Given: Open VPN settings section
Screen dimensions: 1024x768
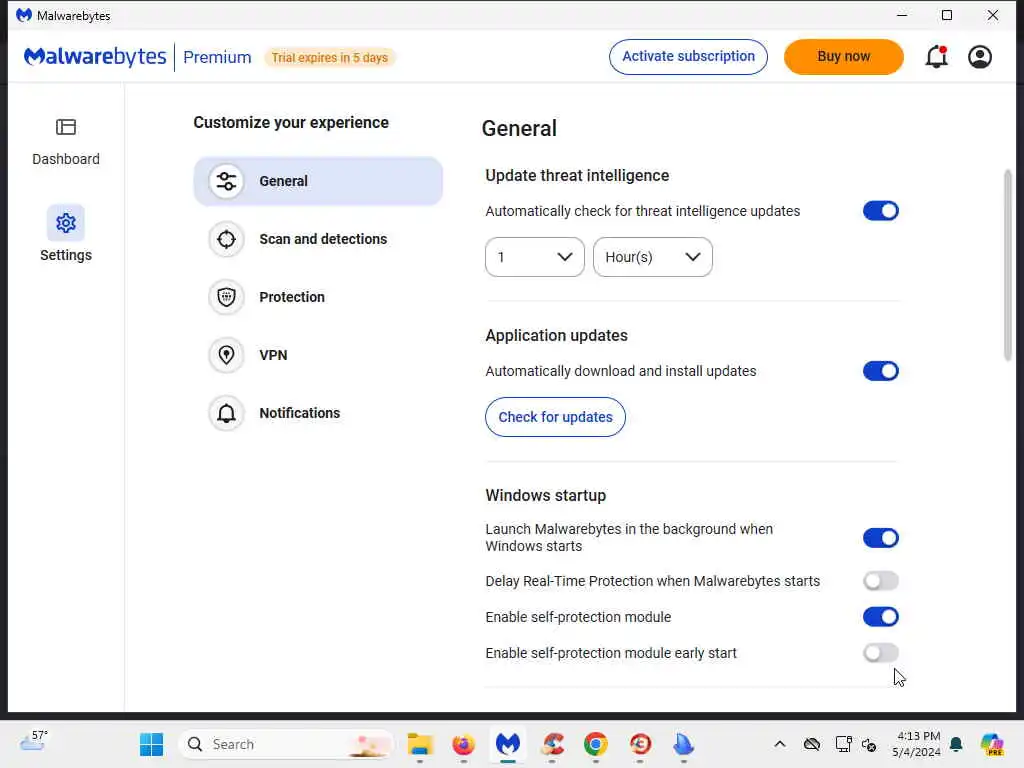Looking at the screenshot, I should click(318, 355).
